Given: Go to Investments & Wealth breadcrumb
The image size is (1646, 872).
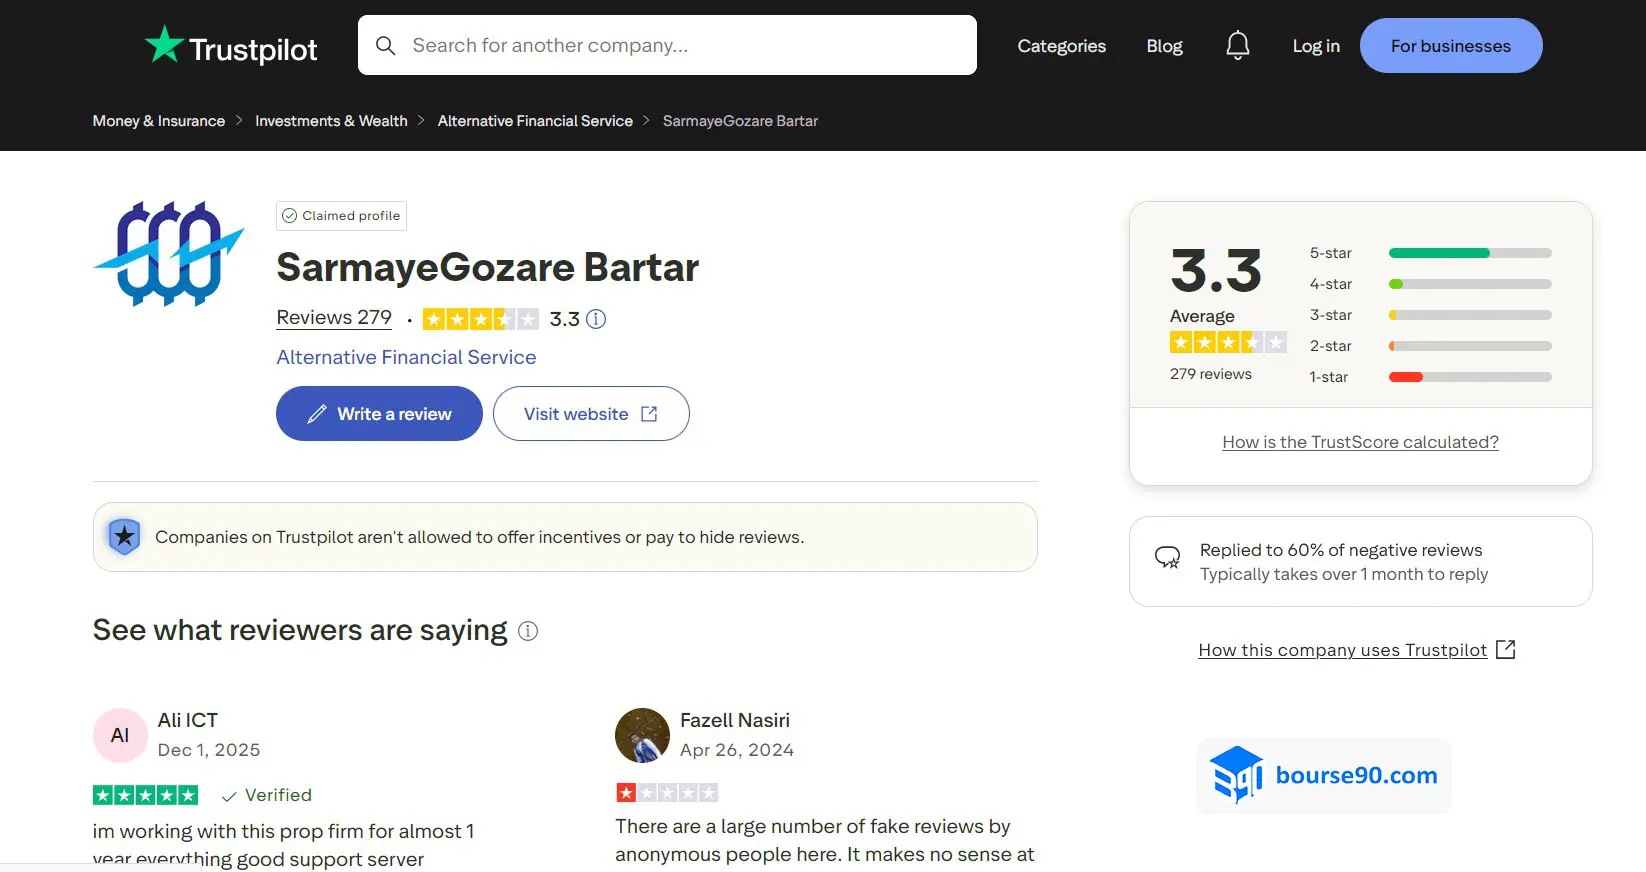Looking at the screenshot, I should [x=331, y=121].
